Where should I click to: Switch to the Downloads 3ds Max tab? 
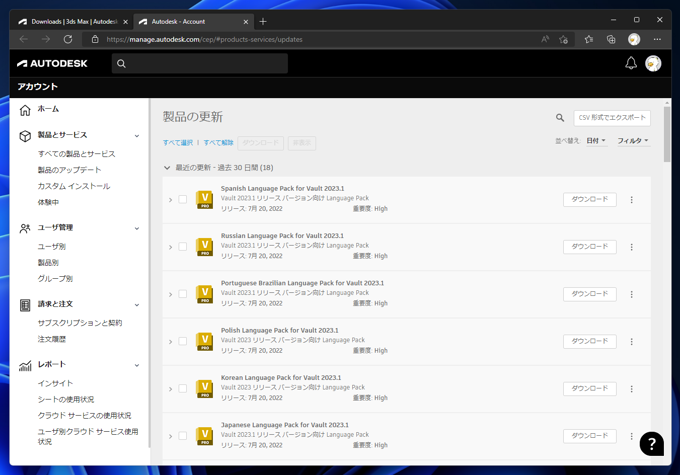click(73, 22)
